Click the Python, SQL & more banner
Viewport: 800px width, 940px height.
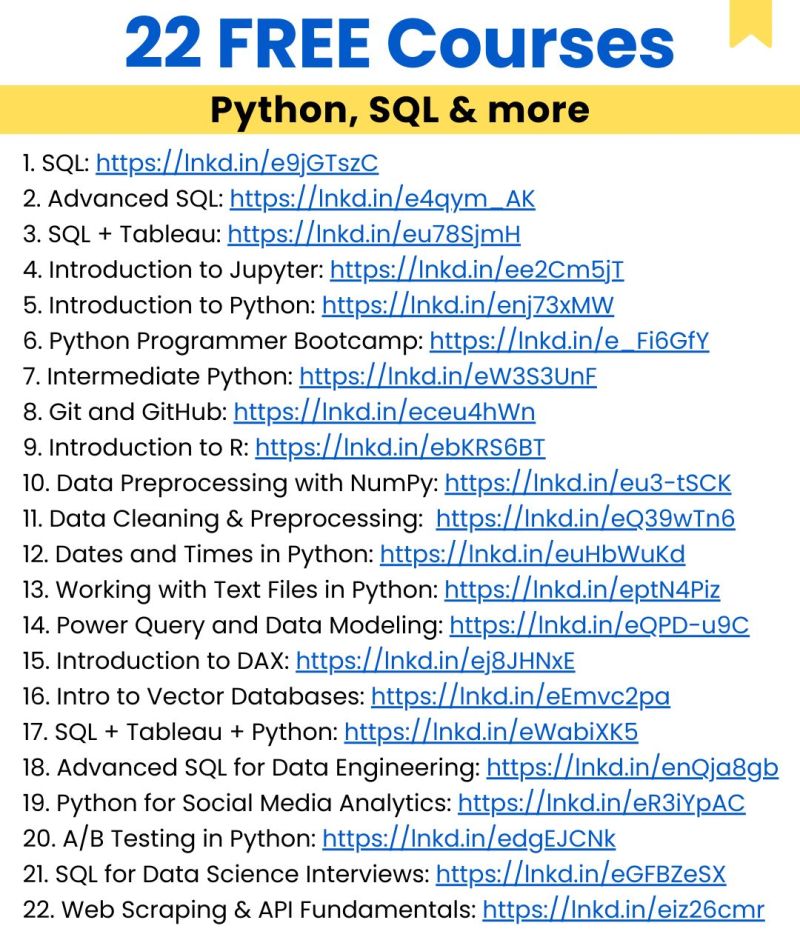400,110
